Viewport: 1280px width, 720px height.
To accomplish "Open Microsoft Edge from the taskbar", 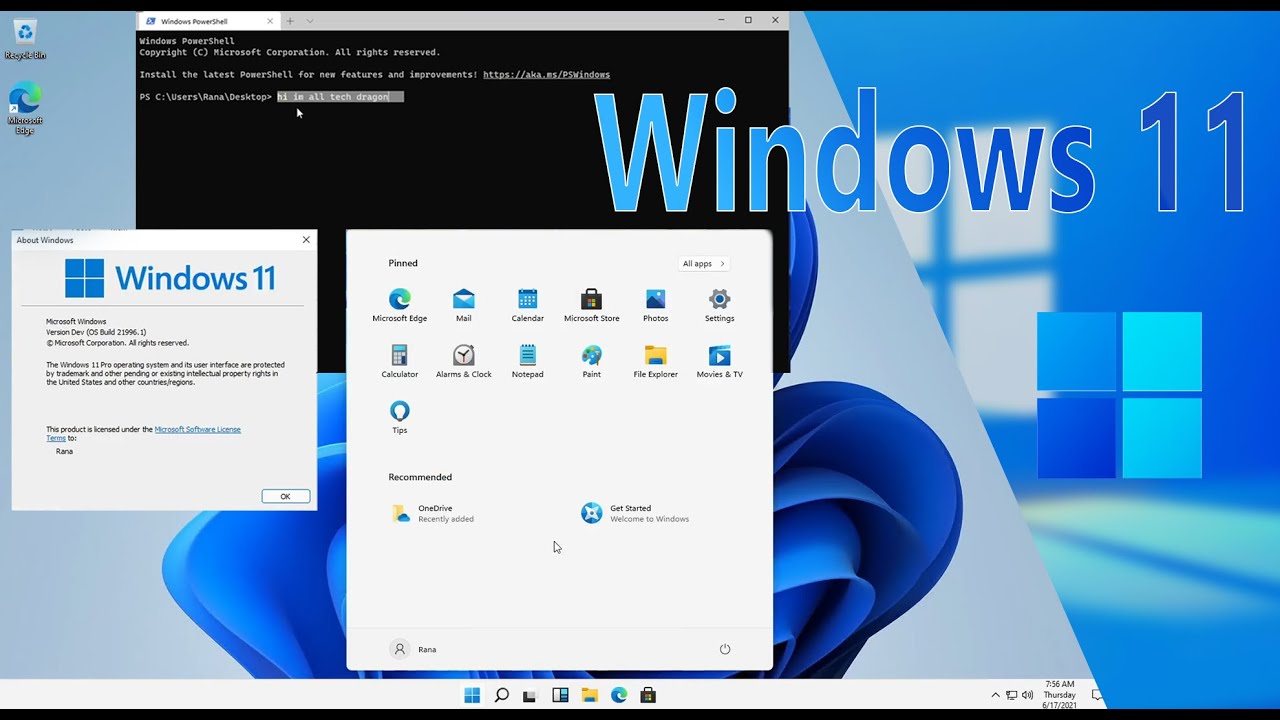I will tap(619, 695).
